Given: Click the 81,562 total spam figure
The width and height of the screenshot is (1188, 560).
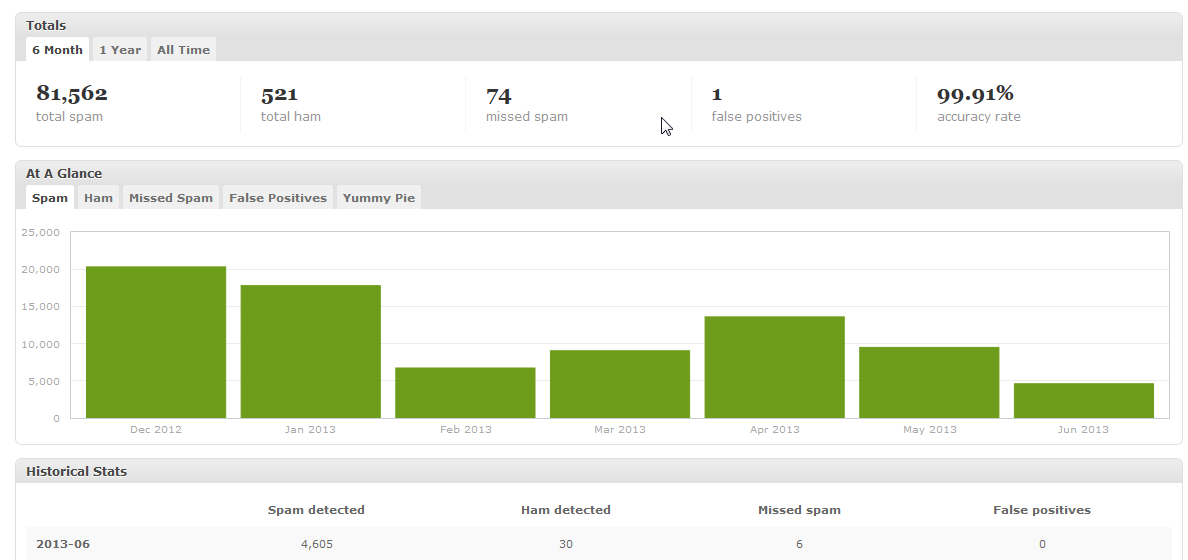Looking at the screenshot, I should point(72,94).
